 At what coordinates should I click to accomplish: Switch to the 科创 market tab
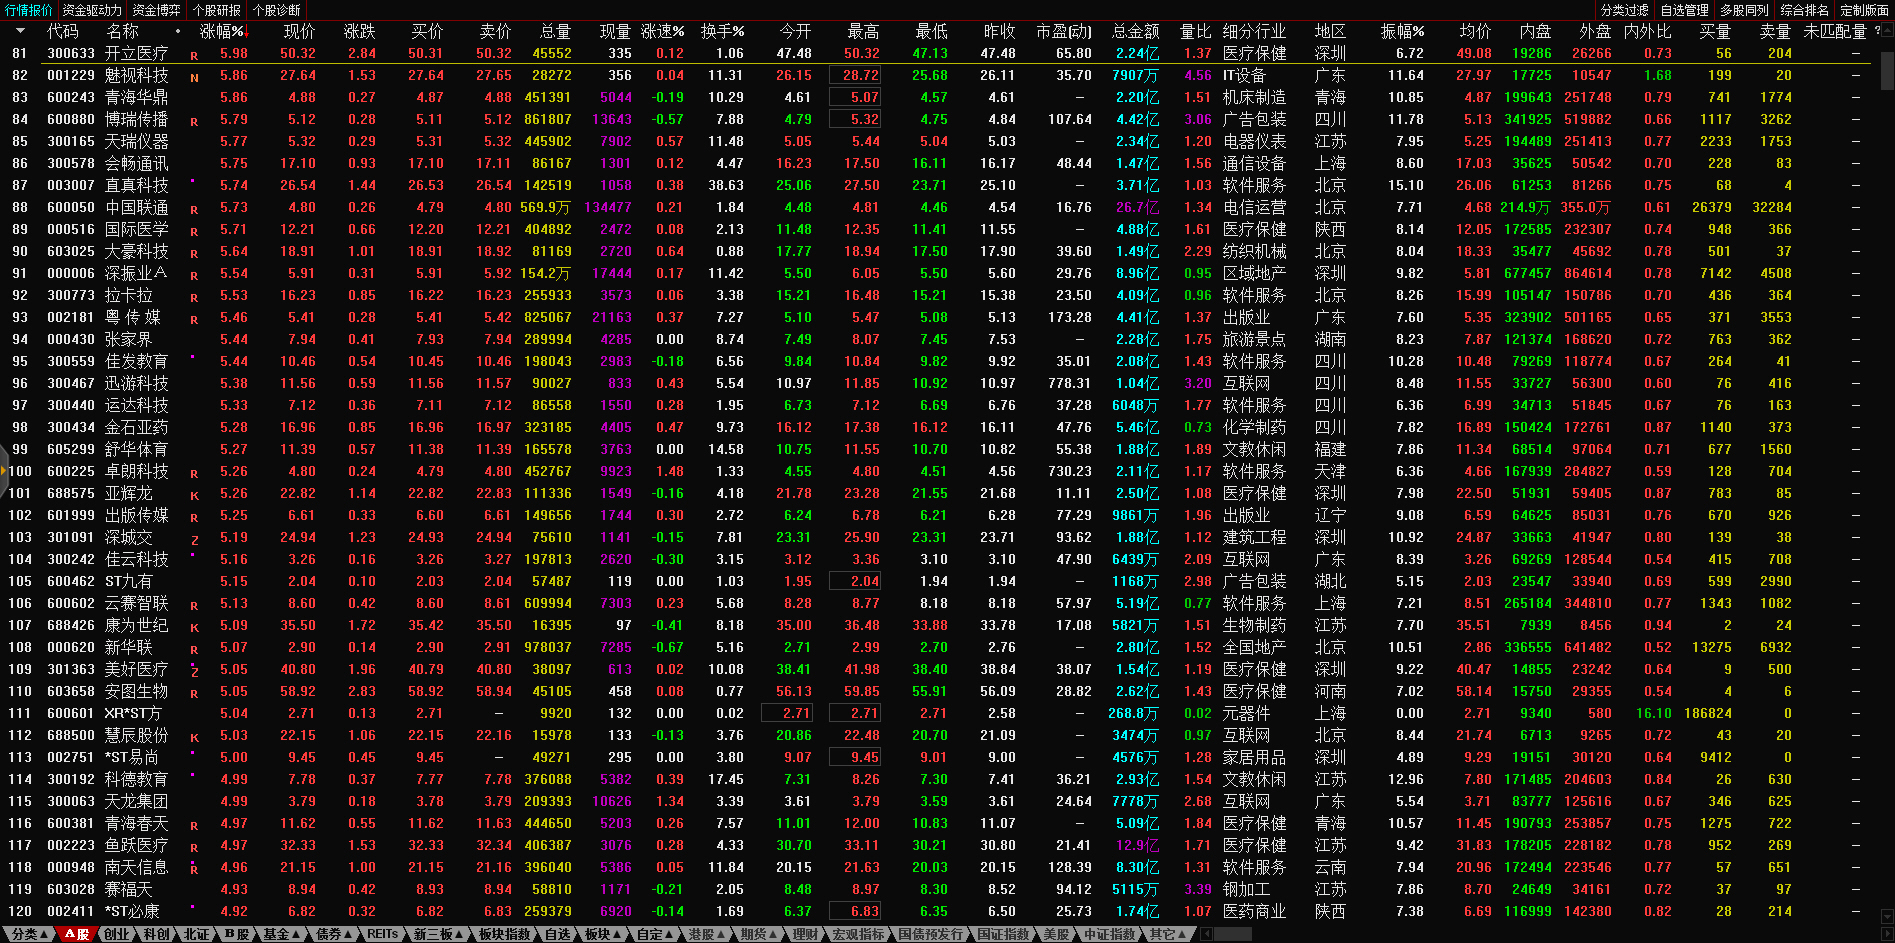pos(156,934)
